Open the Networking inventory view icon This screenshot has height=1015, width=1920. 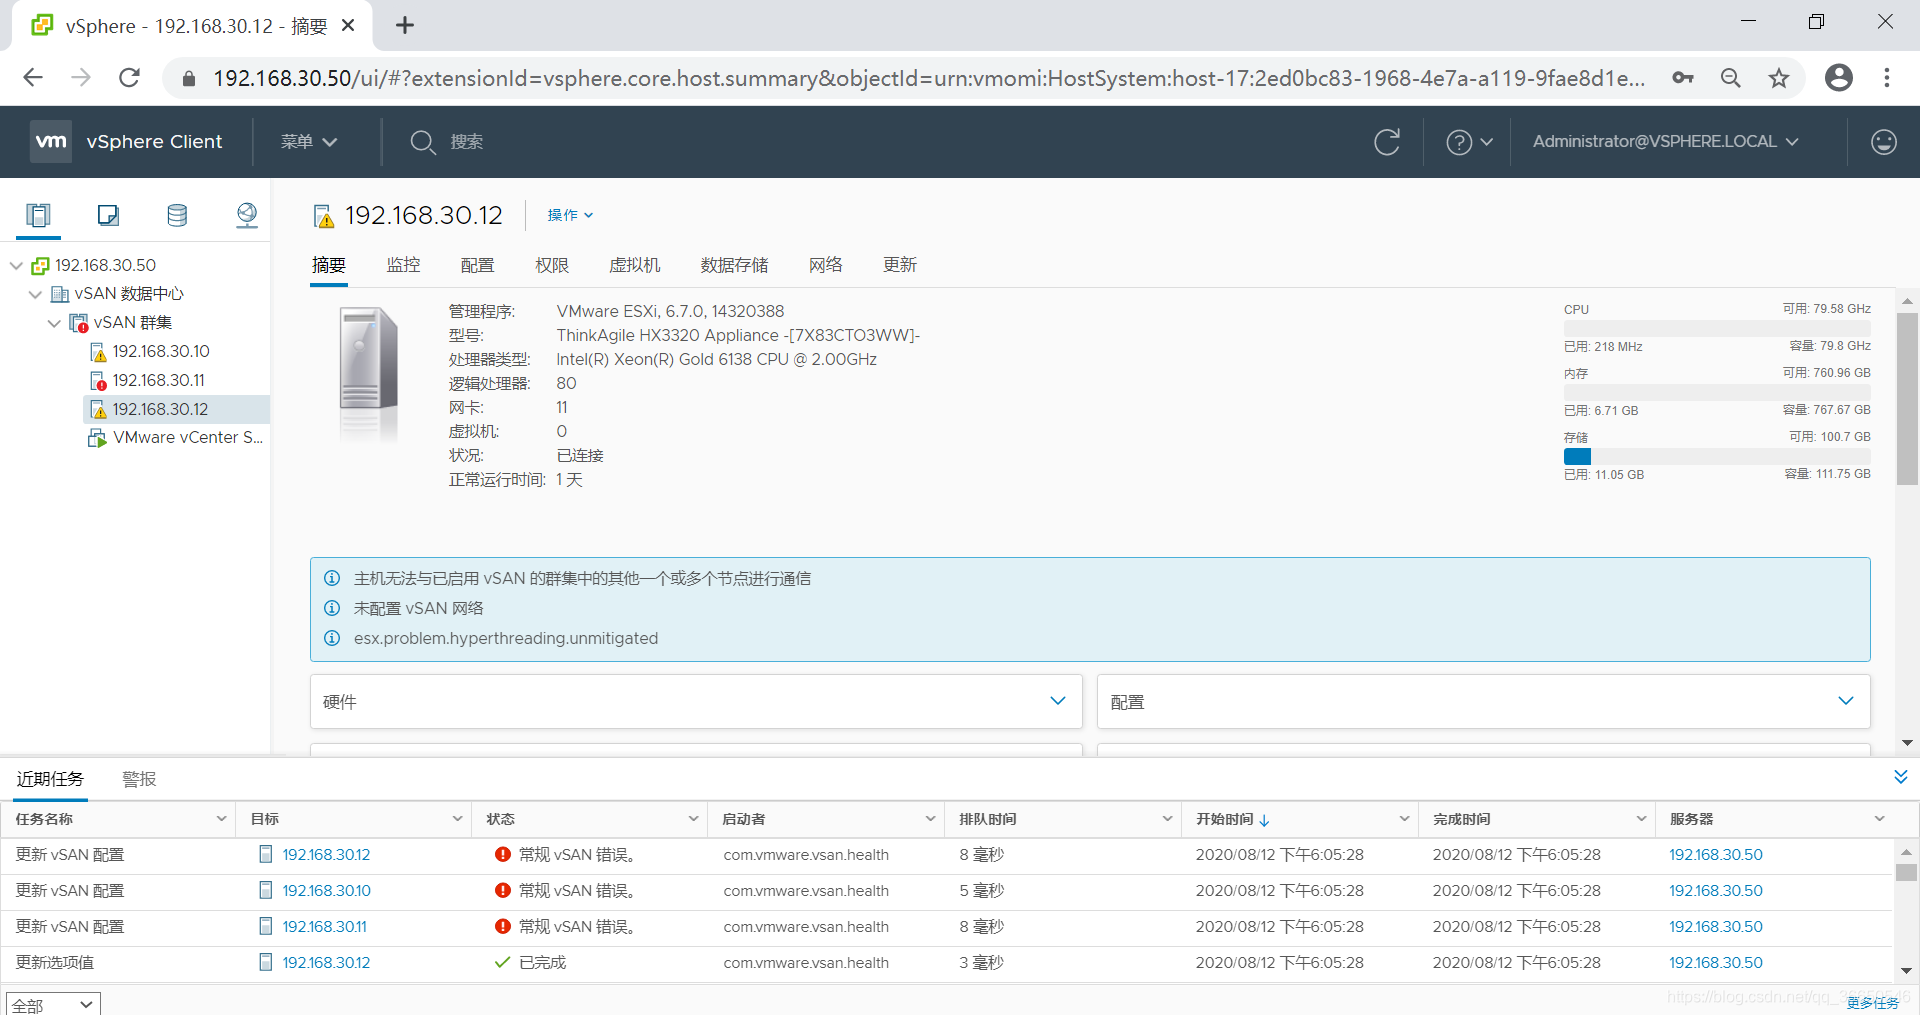(246, 215)
